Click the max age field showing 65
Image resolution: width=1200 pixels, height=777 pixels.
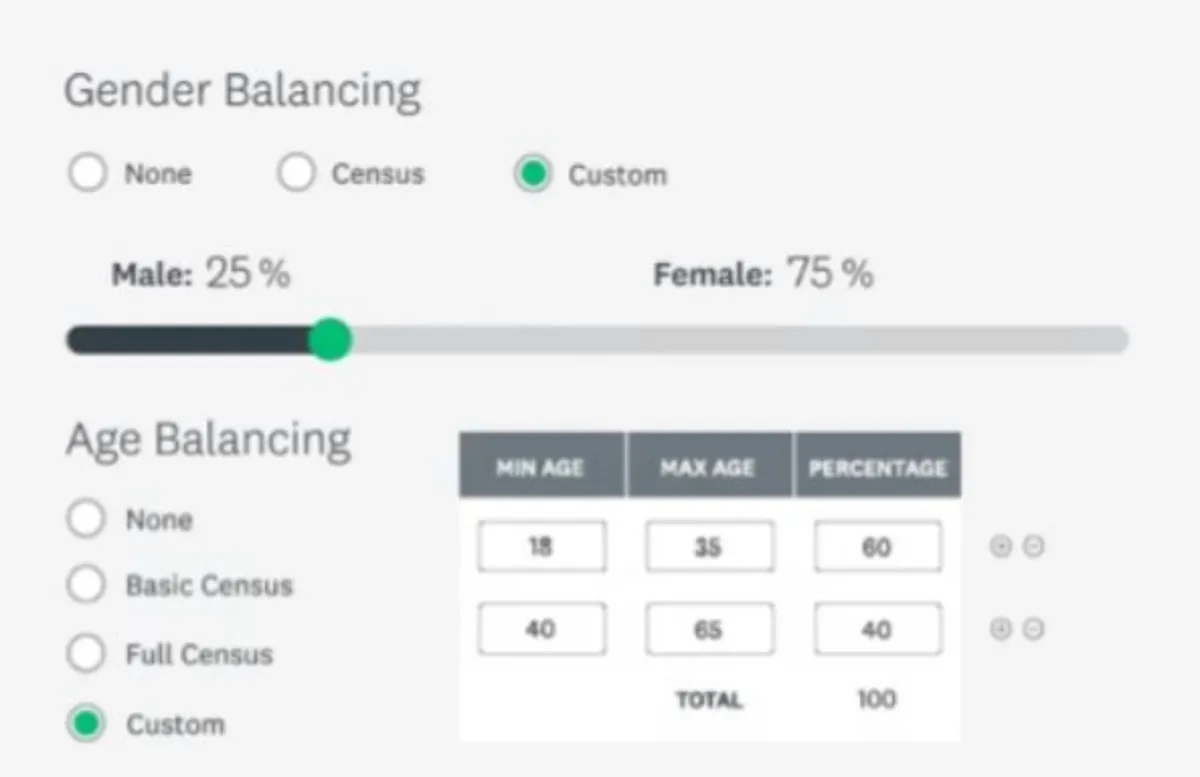708,629
